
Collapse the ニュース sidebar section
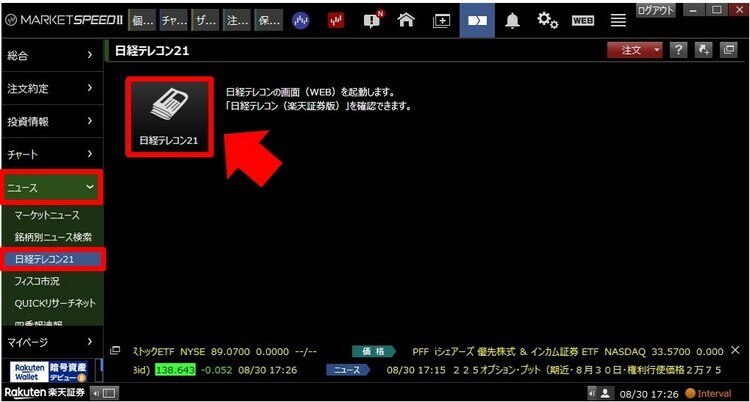[52, 188]
